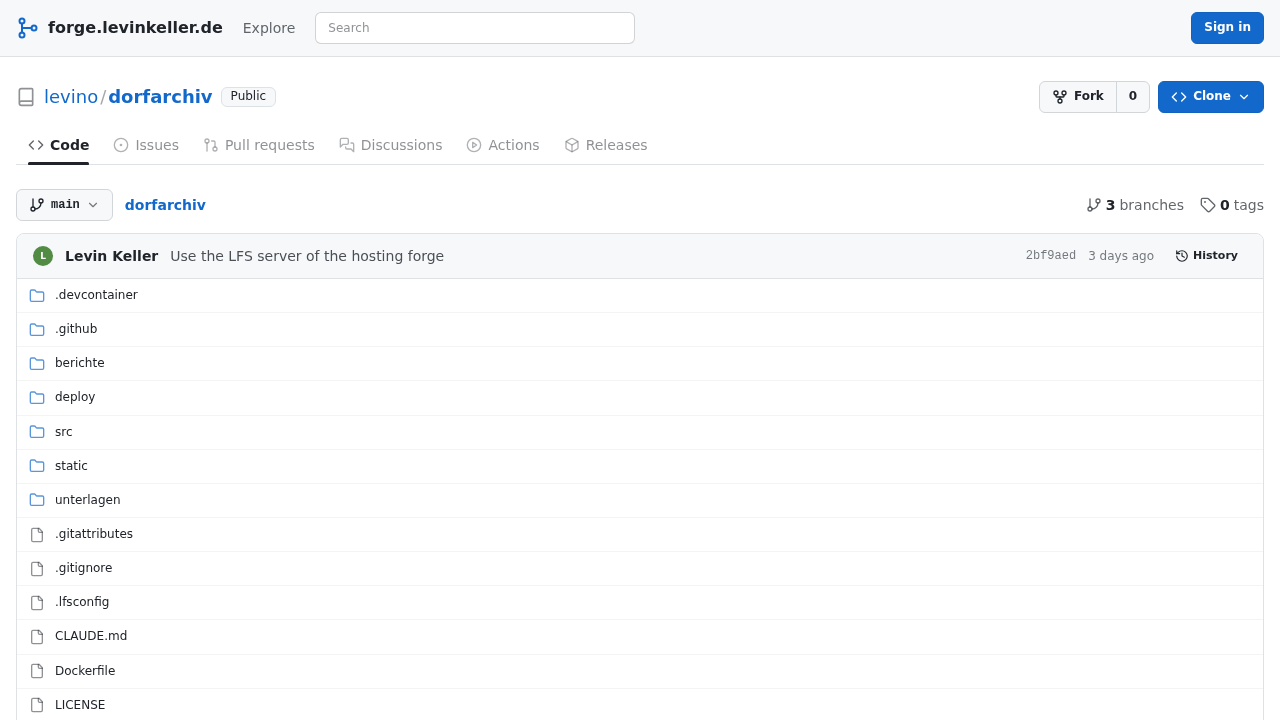Click the unterlagen folder icon
Image resolution: width=1280 pixels, height=720 pixels.
pyautogui.click(x=37, y=500)
